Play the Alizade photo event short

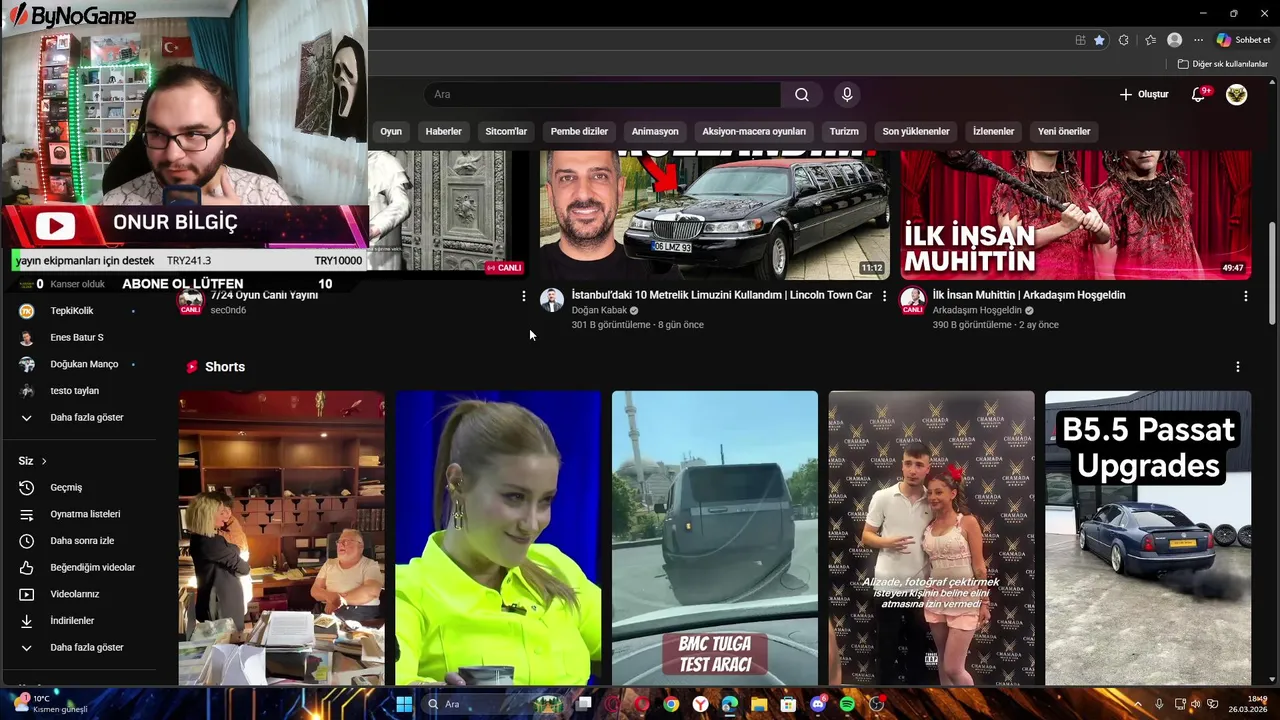(931, 538)
